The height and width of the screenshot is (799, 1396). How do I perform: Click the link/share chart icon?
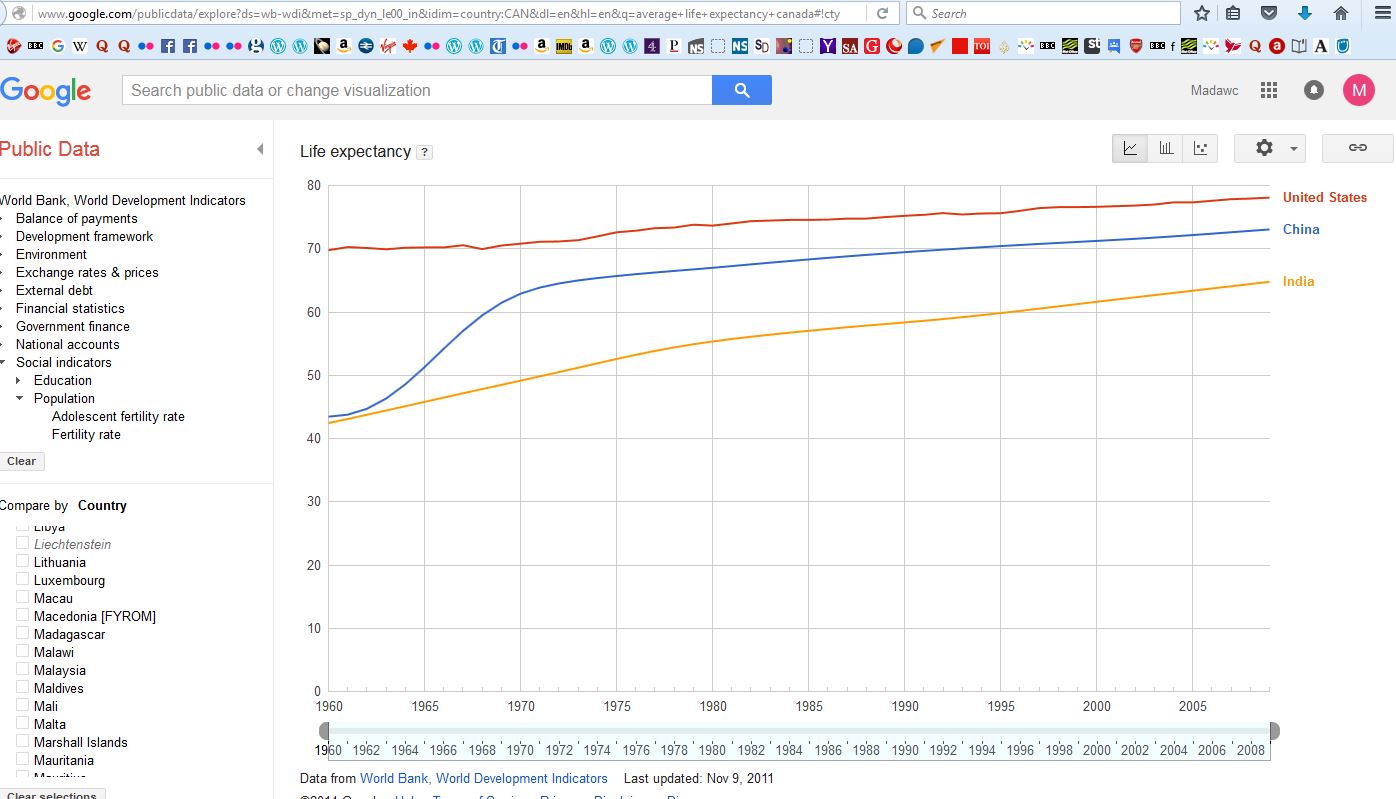pos(1357,148)
